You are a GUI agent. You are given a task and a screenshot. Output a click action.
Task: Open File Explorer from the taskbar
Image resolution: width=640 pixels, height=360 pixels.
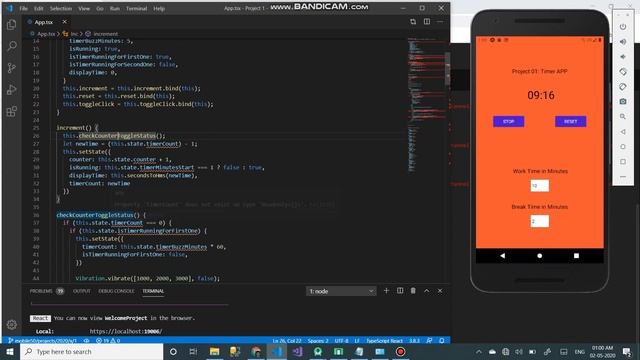coord(214,352)
